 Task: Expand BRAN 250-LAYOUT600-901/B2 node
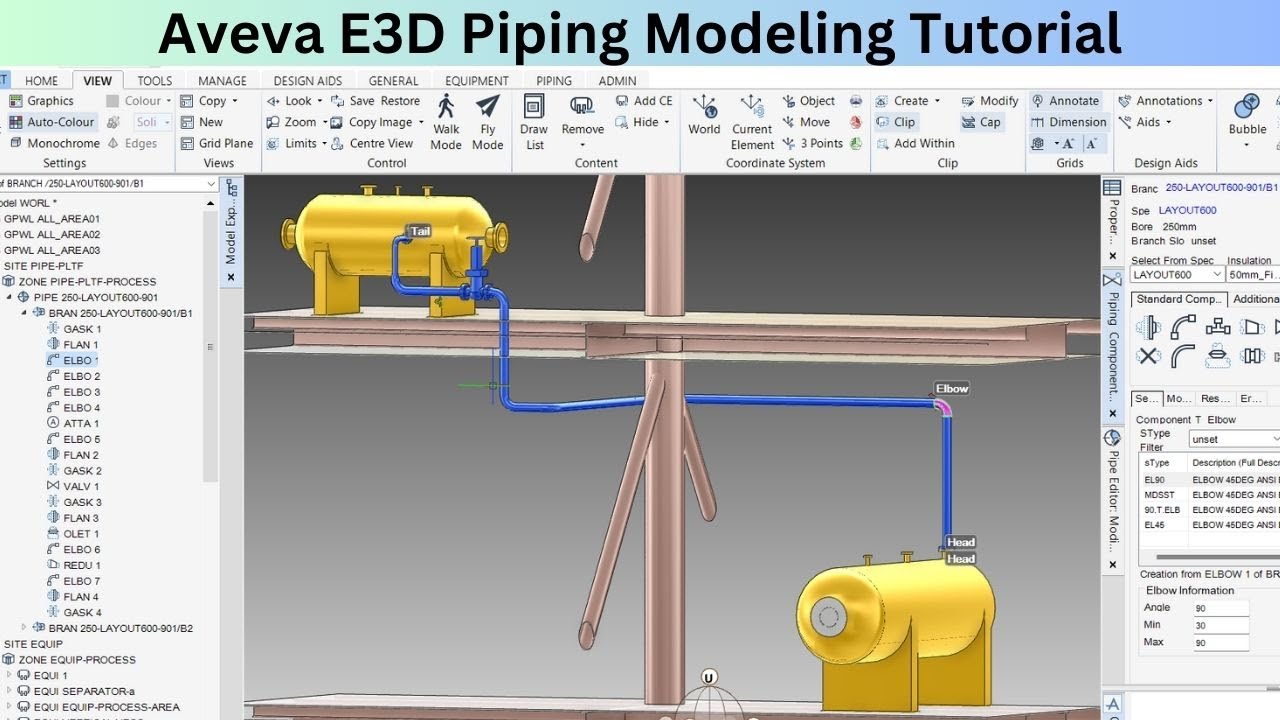pyautogui.click(x=25, y=628)
